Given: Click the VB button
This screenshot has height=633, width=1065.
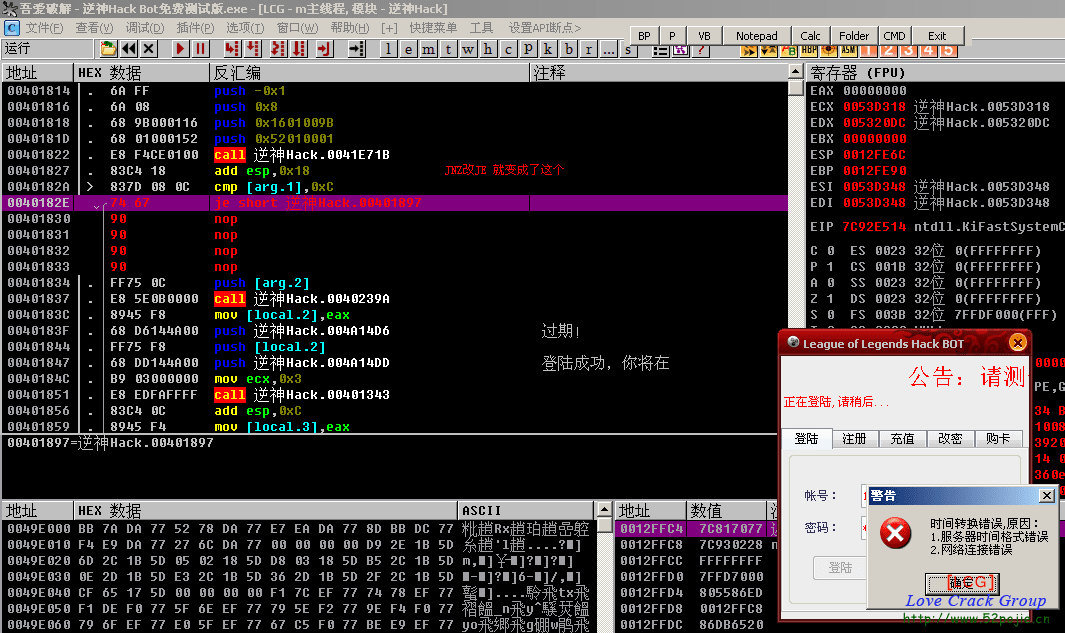Looking at the screenshot, I should [x=704, y=36].
